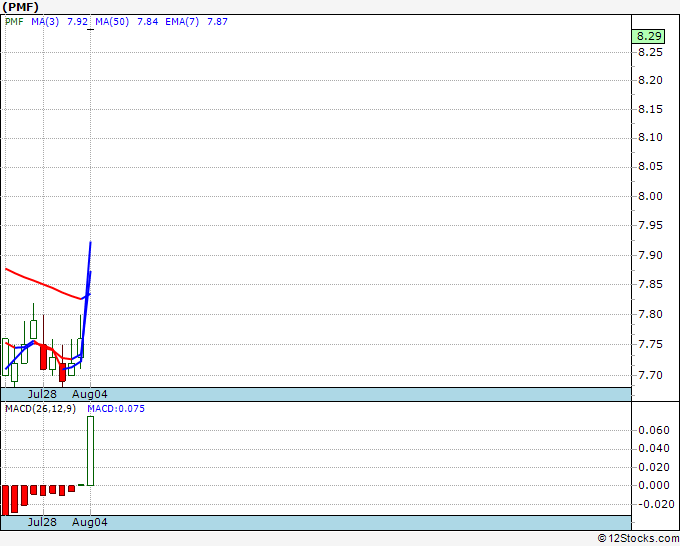
Task: Click the 7.85 price axis label
Action: click(651, 284)
